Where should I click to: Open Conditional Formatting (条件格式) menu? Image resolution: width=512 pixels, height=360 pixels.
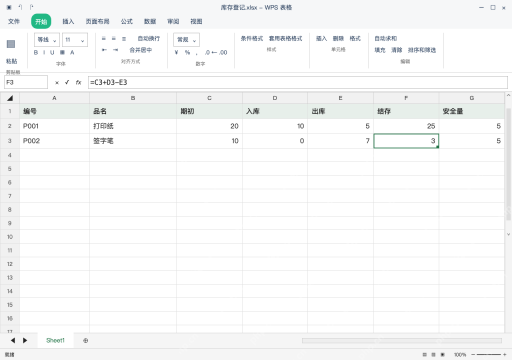pos(252,39)
